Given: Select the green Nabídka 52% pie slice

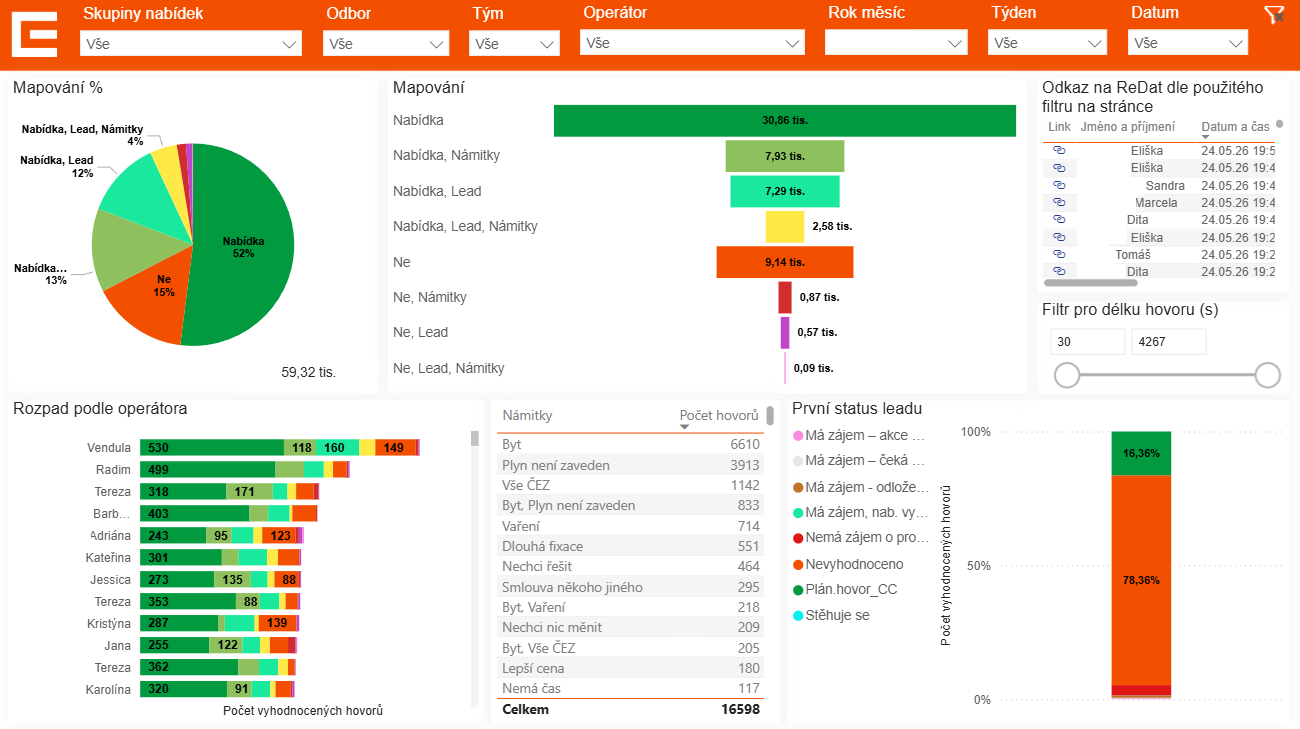Looking at the screenshot, I should [245, 245].
